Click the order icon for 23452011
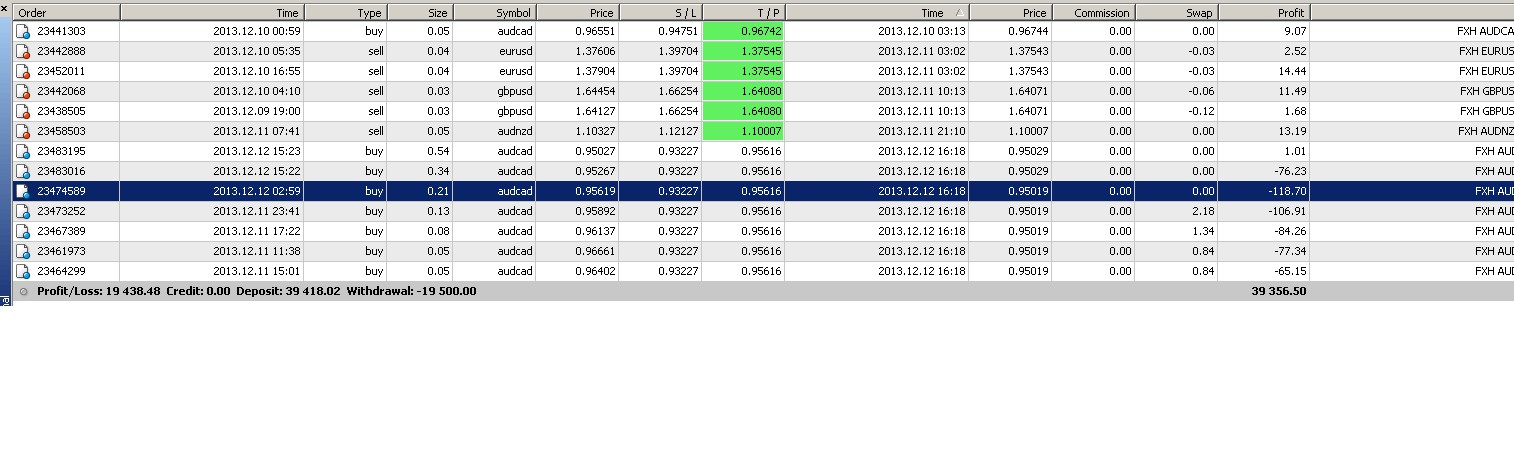 pos(22,71)
